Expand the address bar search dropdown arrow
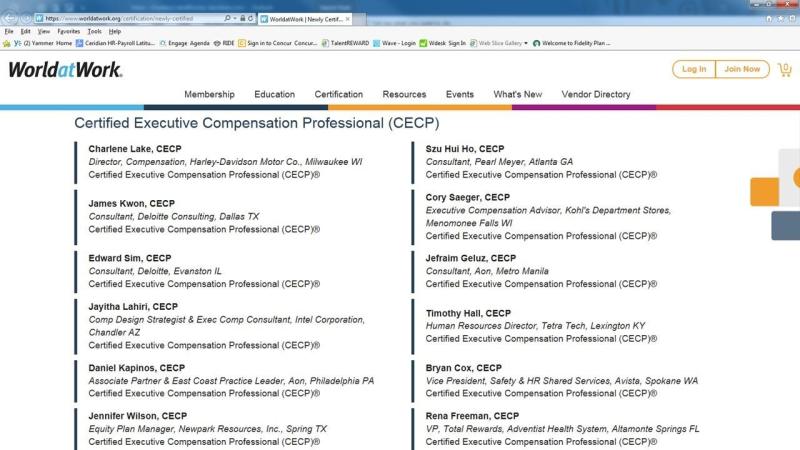Screen dimensions: 800x450 click(x=235, y=18)
